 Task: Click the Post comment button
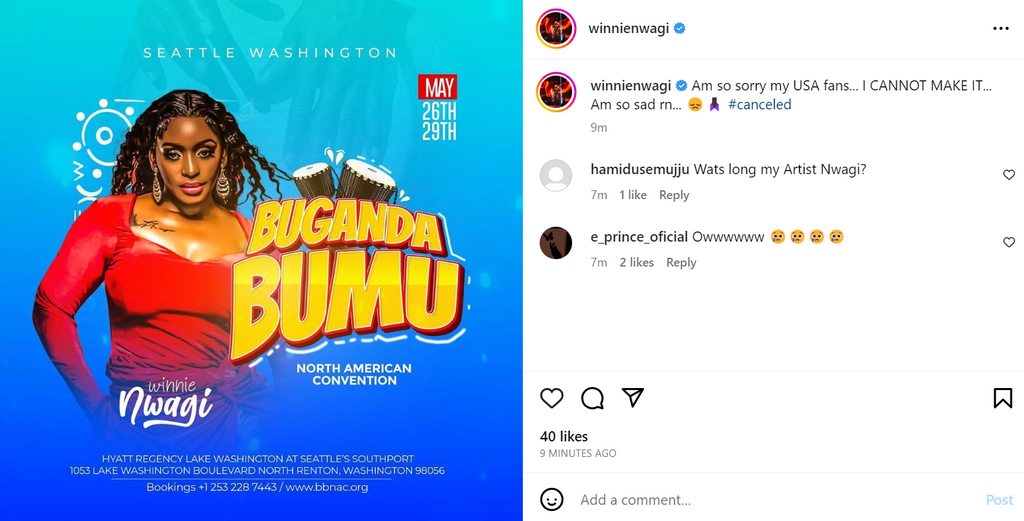pos(999,500)
